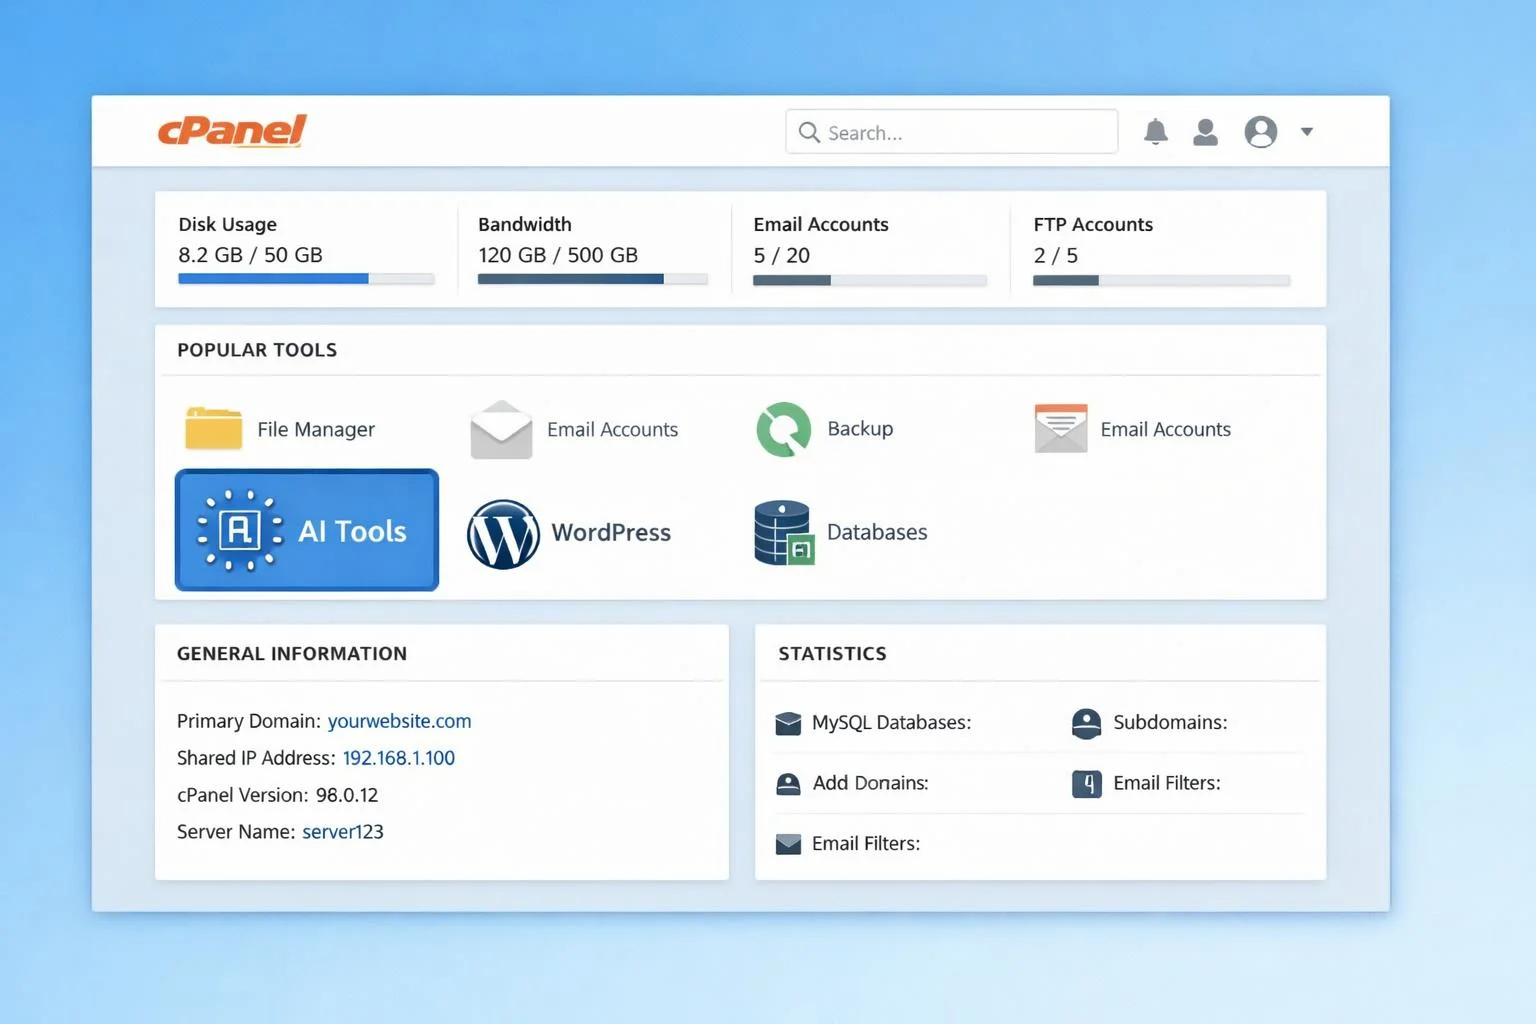Click the MySQL Databases label
This screenshot has height=1024, width=1536.
click(x=891, y=723)
